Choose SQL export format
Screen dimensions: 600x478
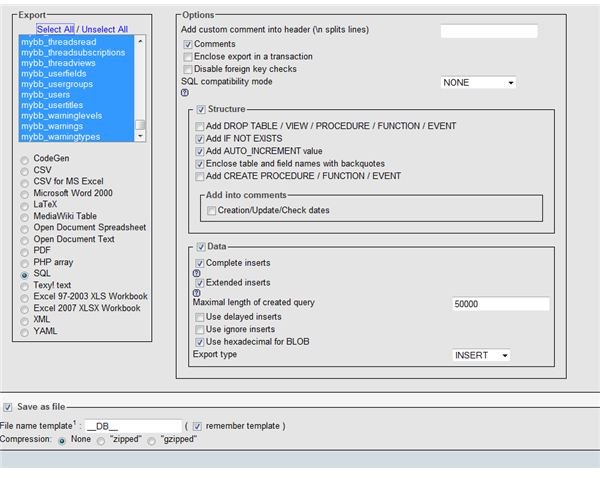(24, 275)
